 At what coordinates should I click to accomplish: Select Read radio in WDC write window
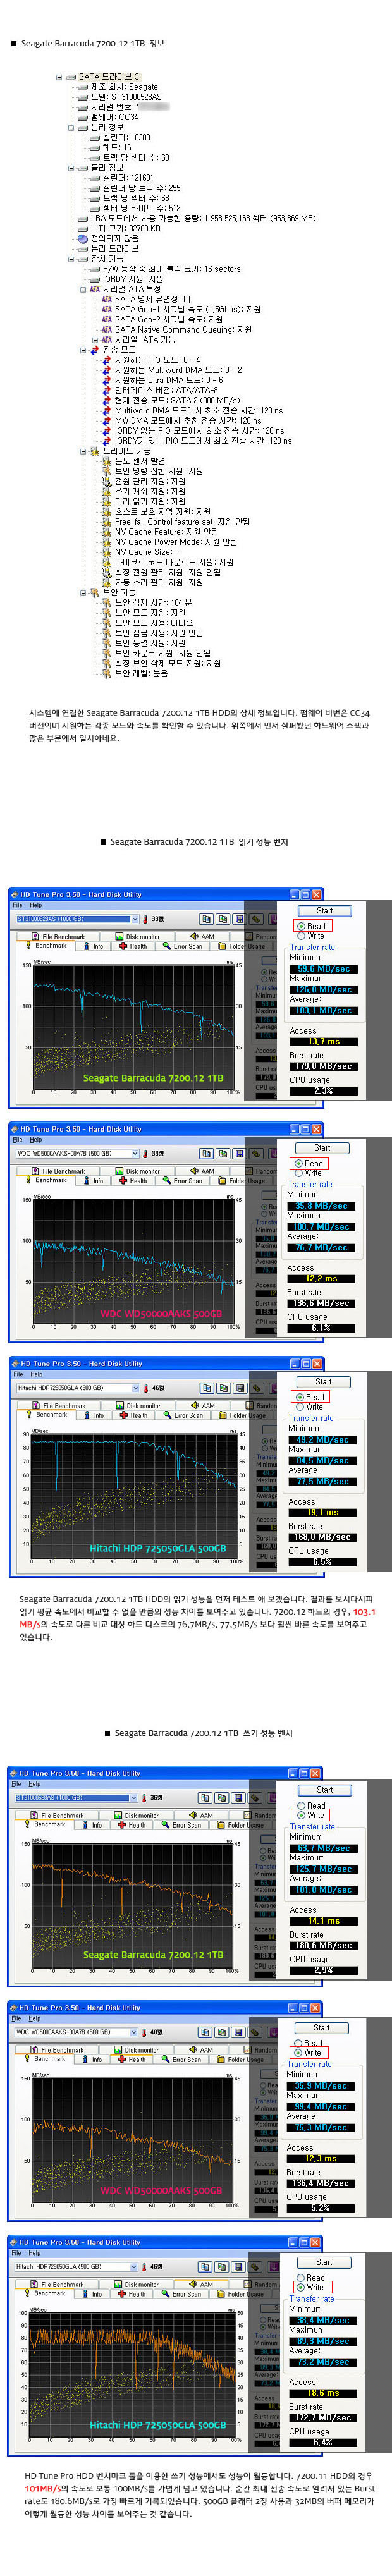pyautogui.click(x=299, y=2043)
